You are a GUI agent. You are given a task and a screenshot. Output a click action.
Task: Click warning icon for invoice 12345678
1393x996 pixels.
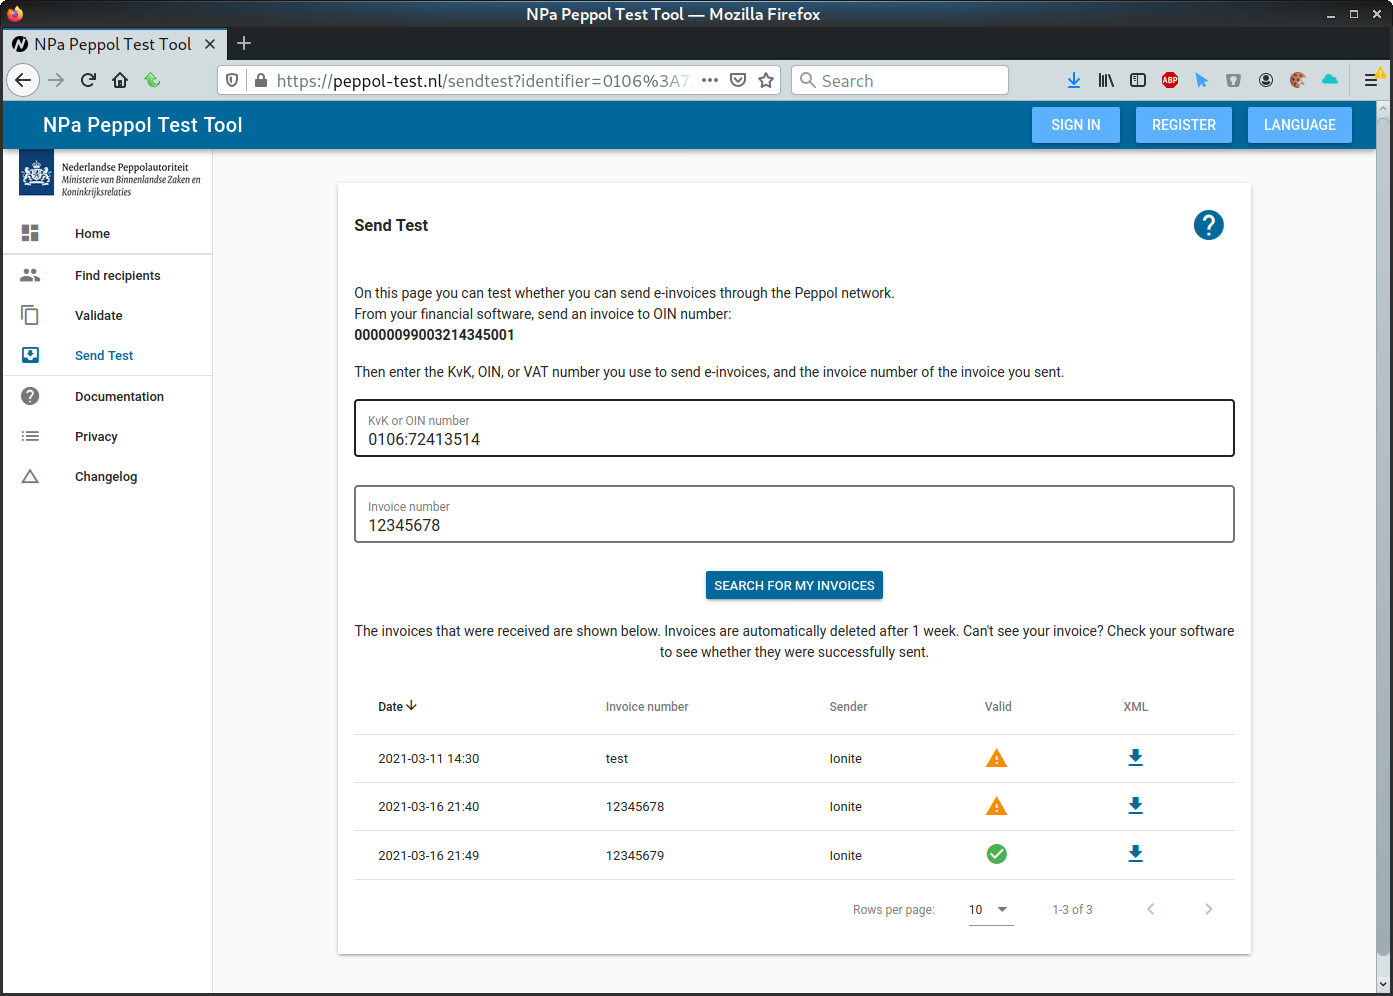pyautogui.click(x=996, y=806)
